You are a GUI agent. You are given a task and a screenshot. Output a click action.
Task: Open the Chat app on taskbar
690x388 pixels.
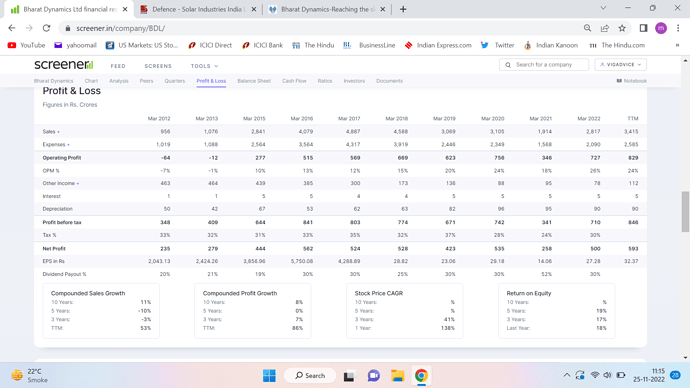click(x=374, y=376)
